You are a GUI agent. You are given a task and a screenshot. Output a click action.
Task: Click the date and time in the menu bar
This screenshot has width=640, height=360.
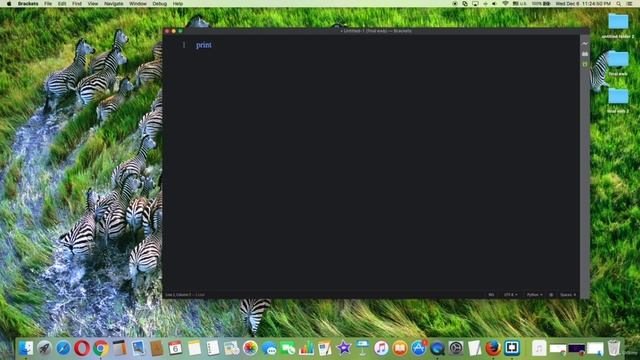(x=583, y=3)
